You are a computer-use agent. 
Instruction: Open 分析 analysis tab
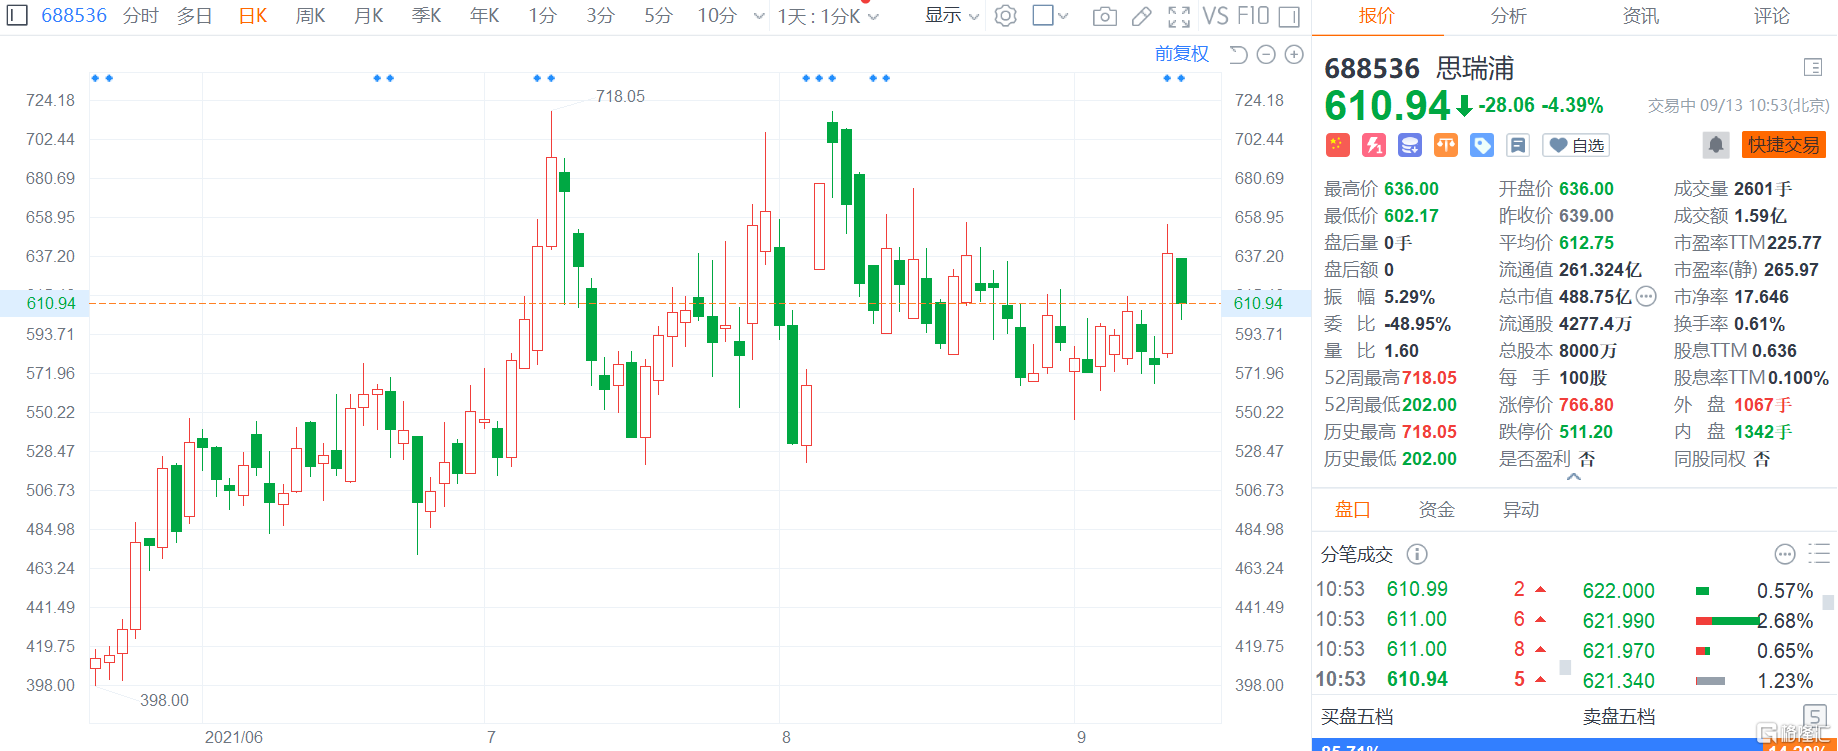click(1509, 16)
